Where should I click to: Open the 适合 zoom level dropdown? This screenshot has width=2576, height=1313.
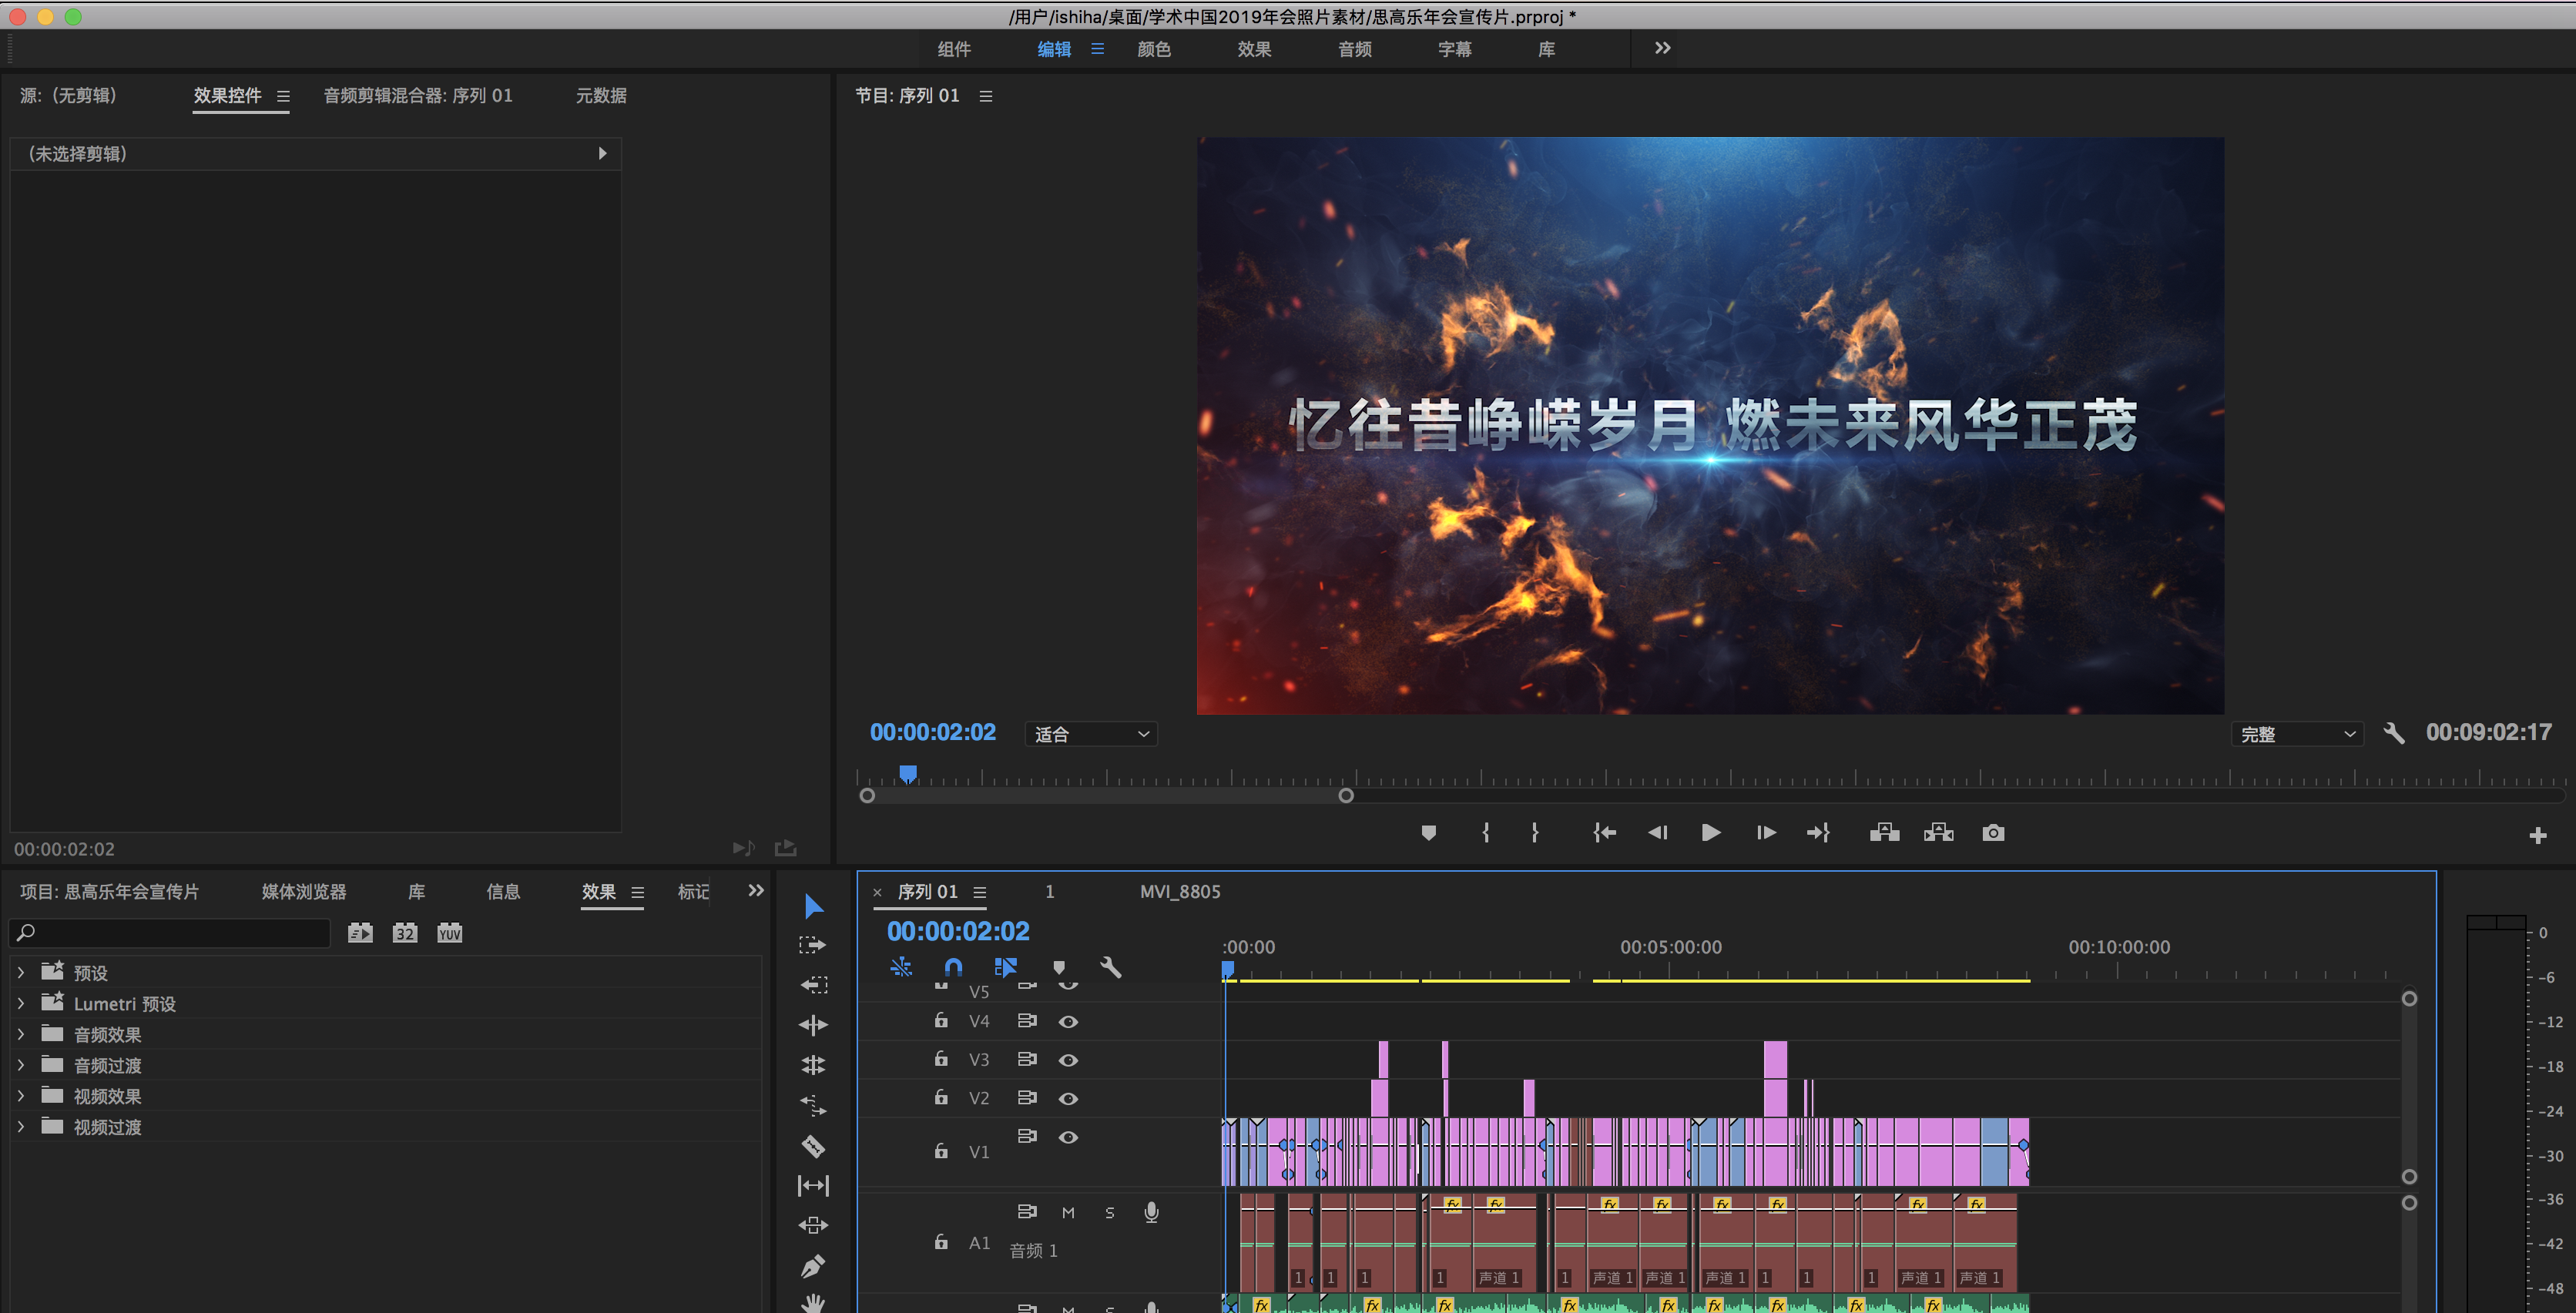(1091, 734)
